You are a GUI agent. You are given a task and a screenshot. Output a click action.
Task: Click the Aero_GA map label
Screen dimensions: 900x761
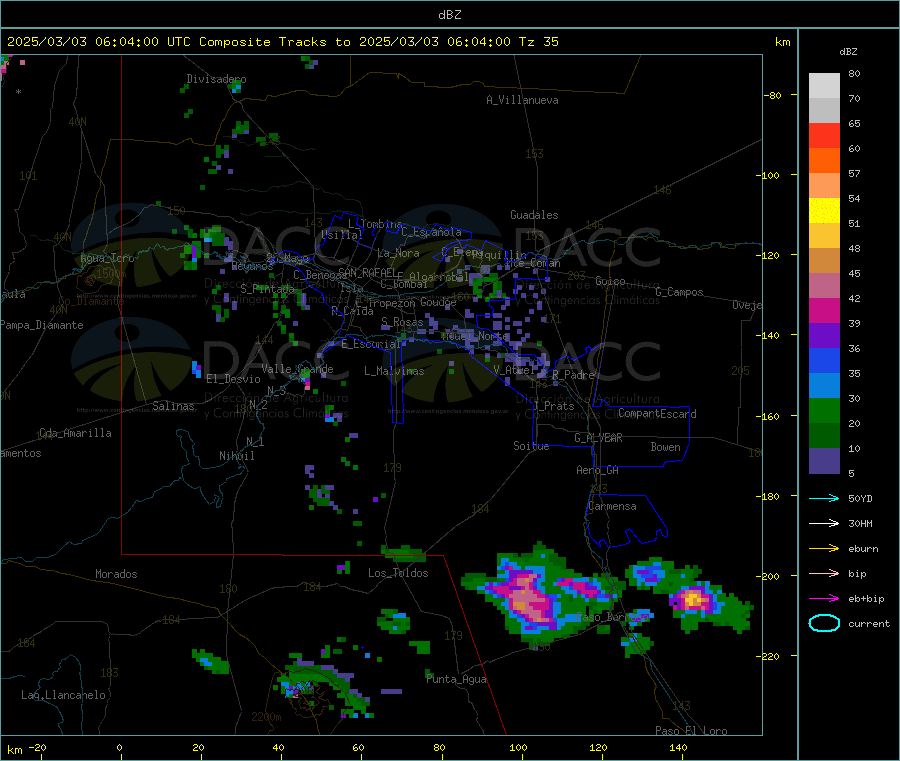tap(598, 470)
